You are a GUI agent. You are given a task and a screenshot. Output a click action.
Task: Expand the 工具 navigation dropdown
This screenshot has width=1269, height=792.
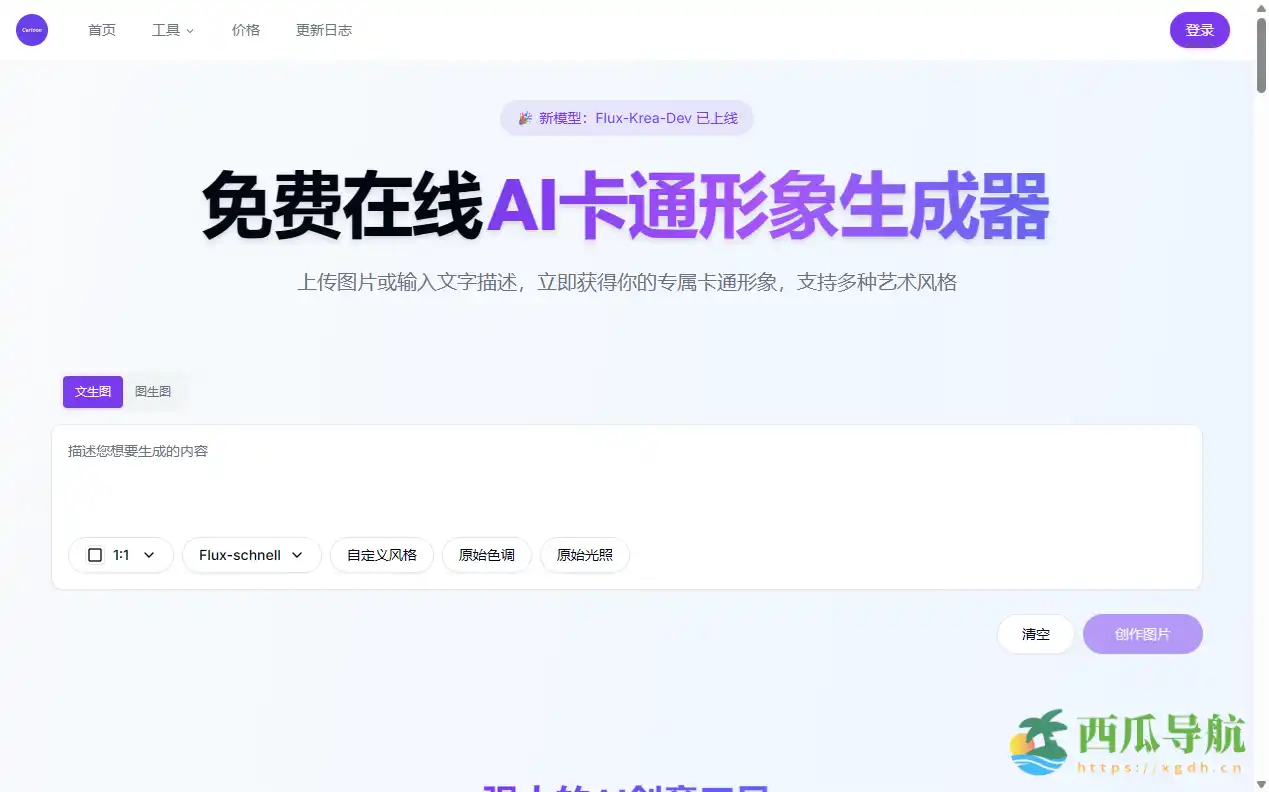click(172, 30)
